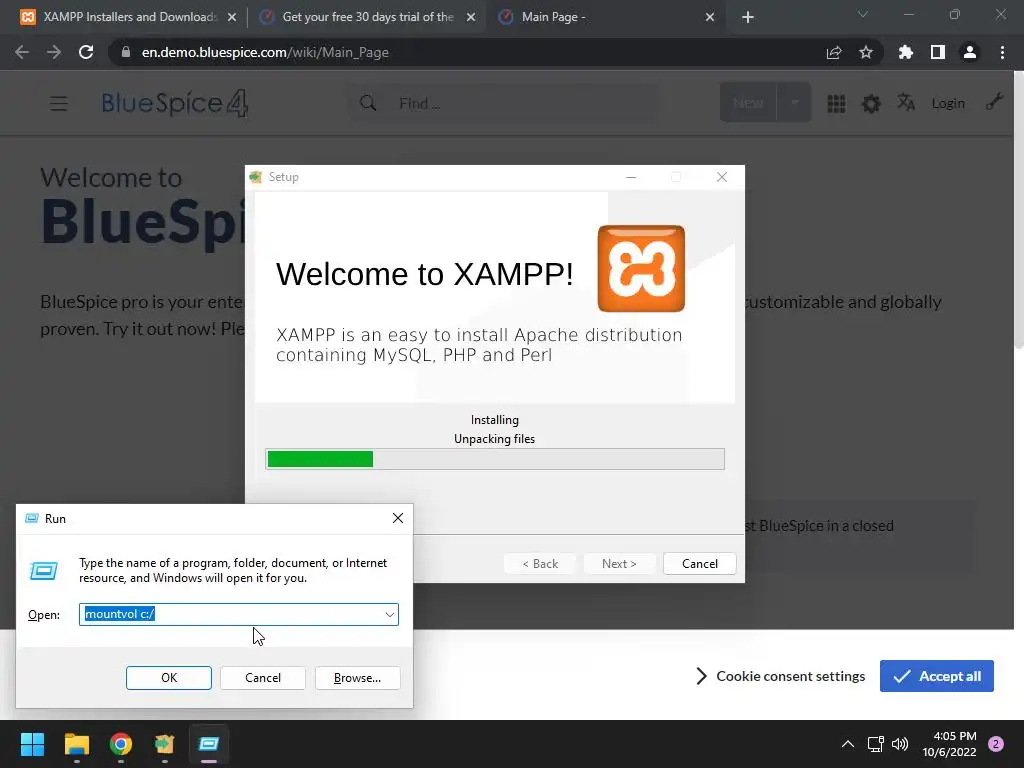Open notification center badge
This screenshot has width=1024, height=768.
click(x=996, y=744)
